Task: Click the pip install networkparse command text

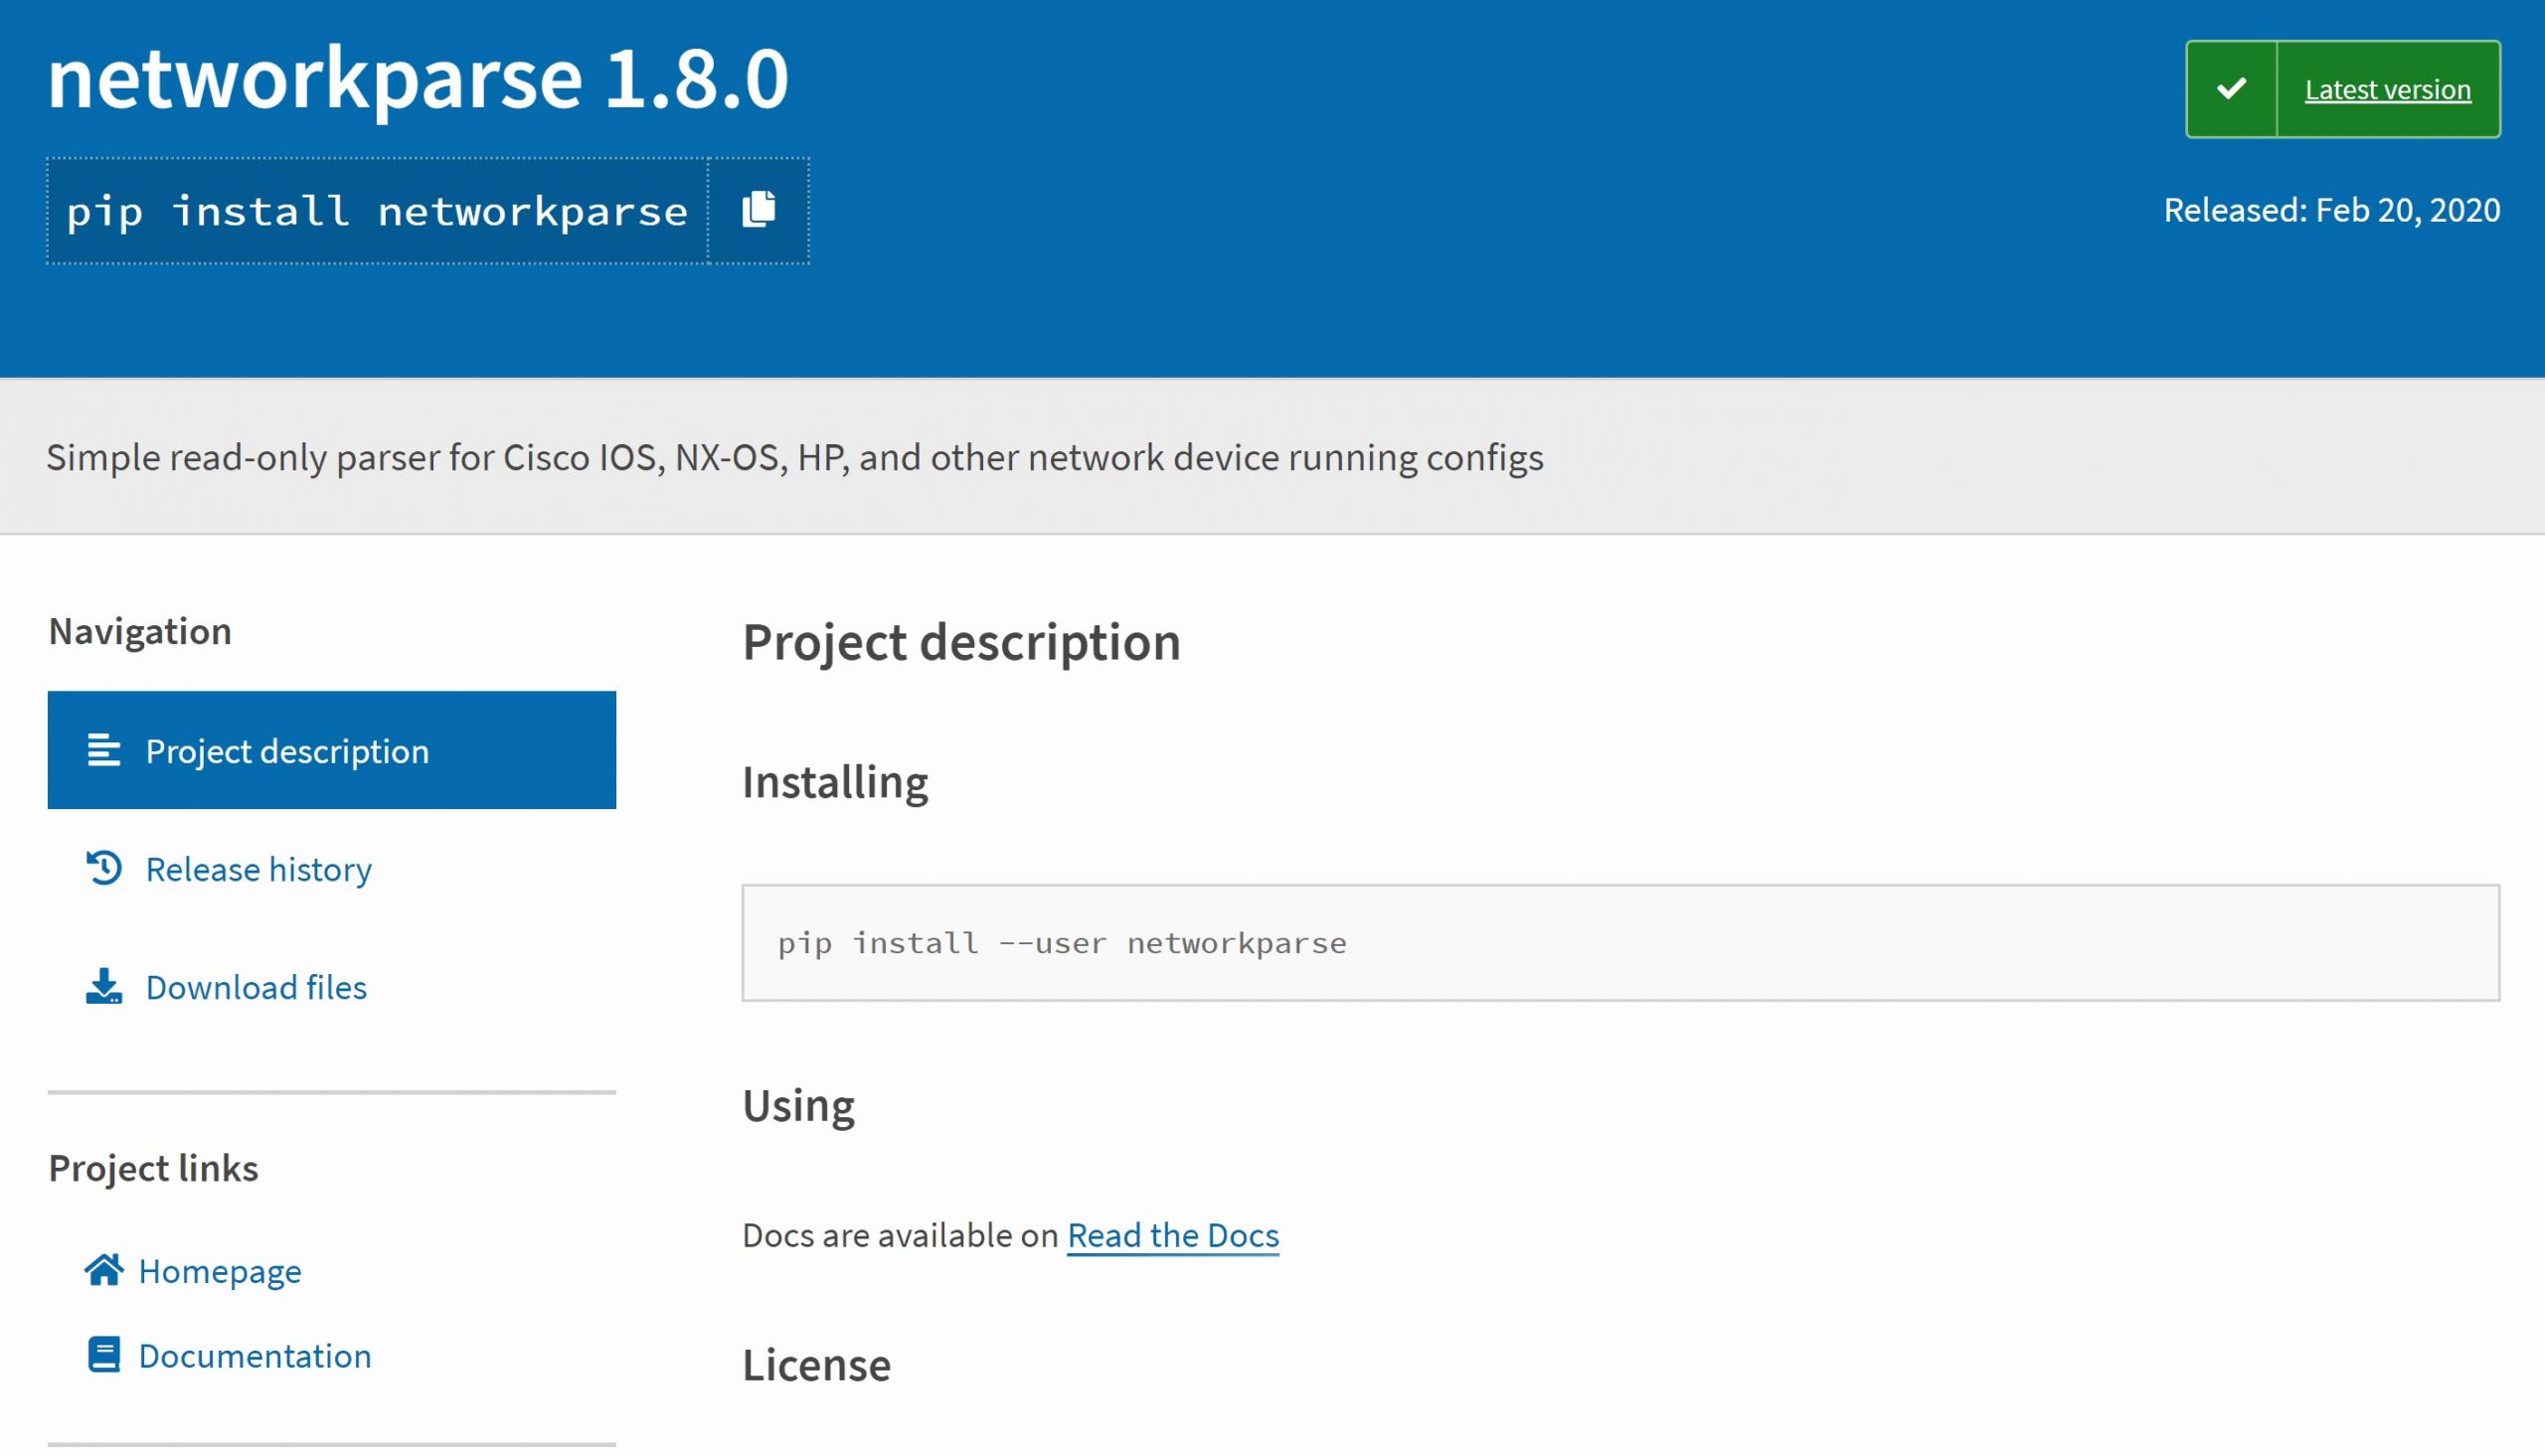Action: click(x=377, y=211)
